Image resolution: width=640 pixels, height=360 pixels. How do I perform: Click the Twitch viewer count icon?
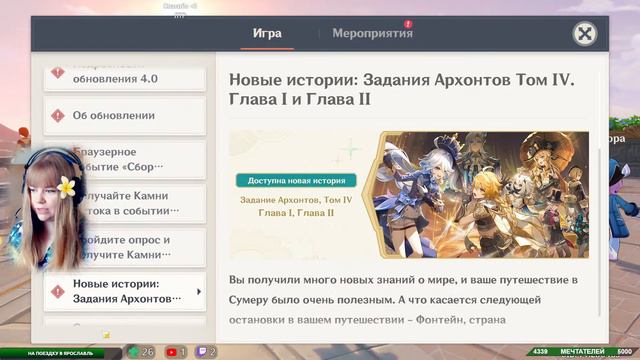point(202,352)
